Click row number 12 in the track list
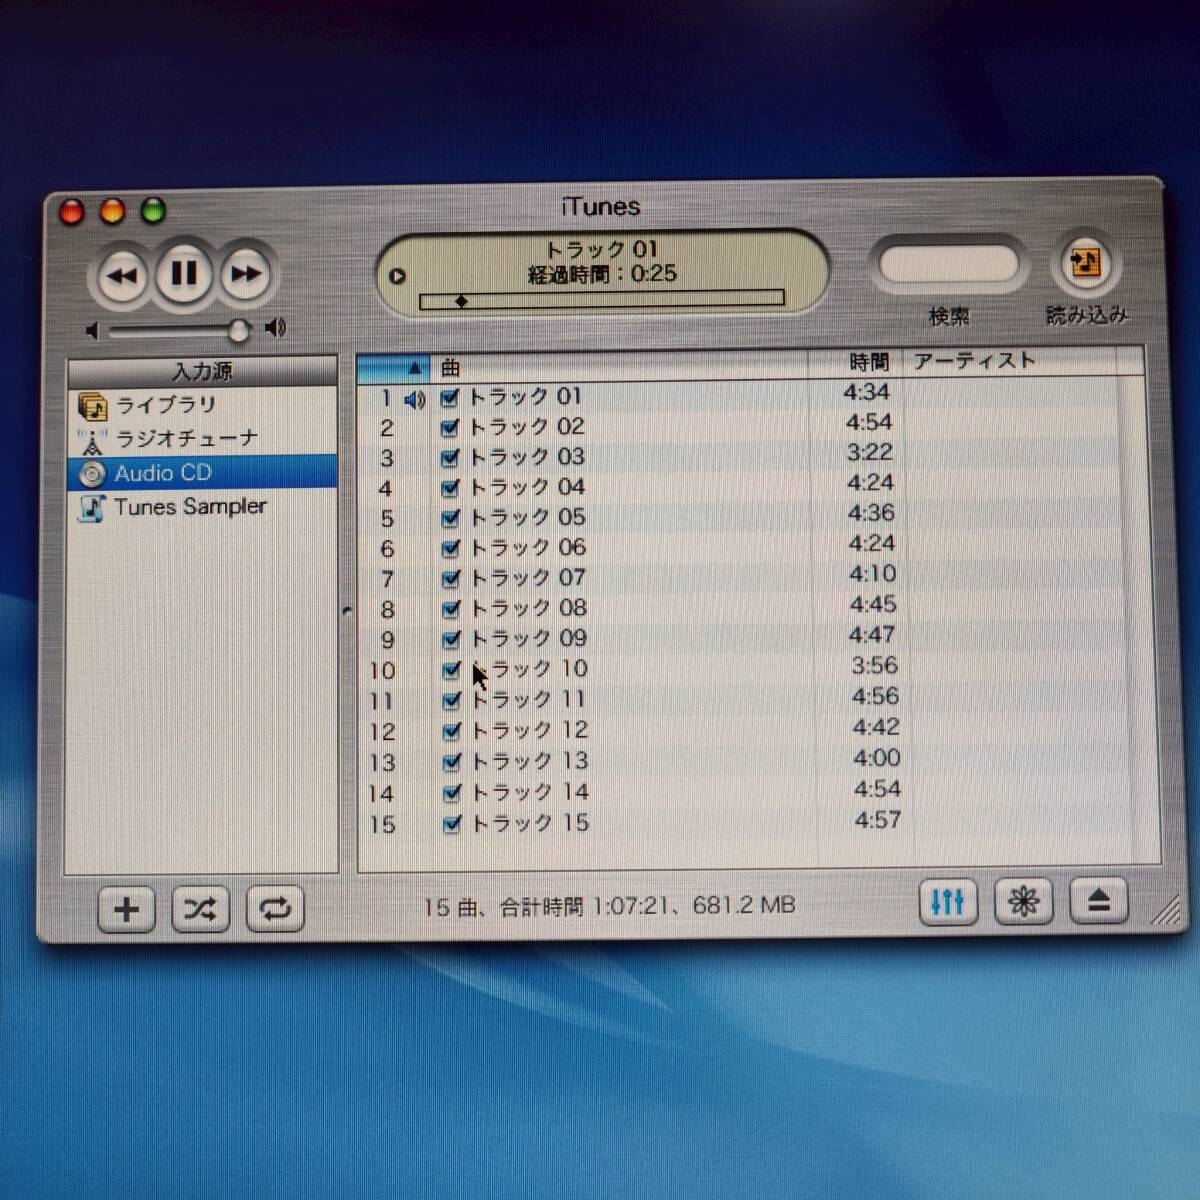 383,732
